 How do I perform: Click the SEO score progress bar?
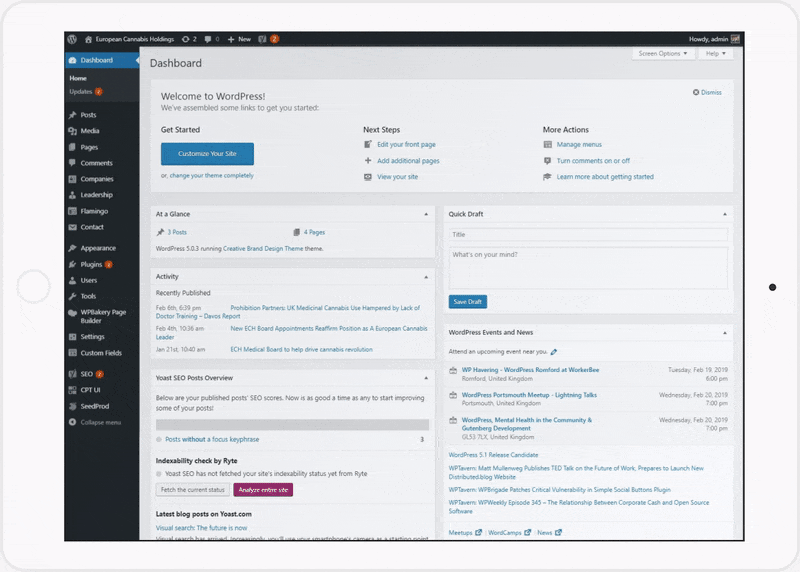coord(292,425)
